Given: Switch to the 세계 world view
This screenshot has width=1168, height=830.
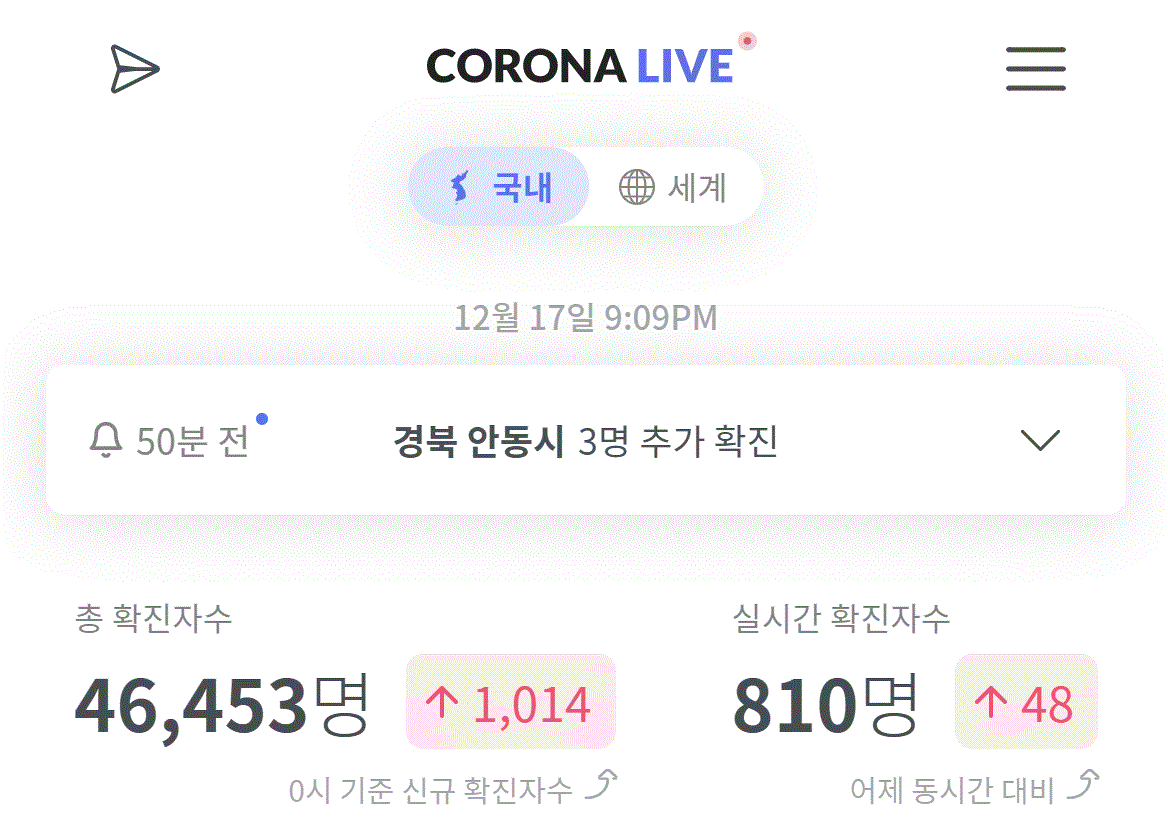Looking at the screenshot, I should coord(674,186).
